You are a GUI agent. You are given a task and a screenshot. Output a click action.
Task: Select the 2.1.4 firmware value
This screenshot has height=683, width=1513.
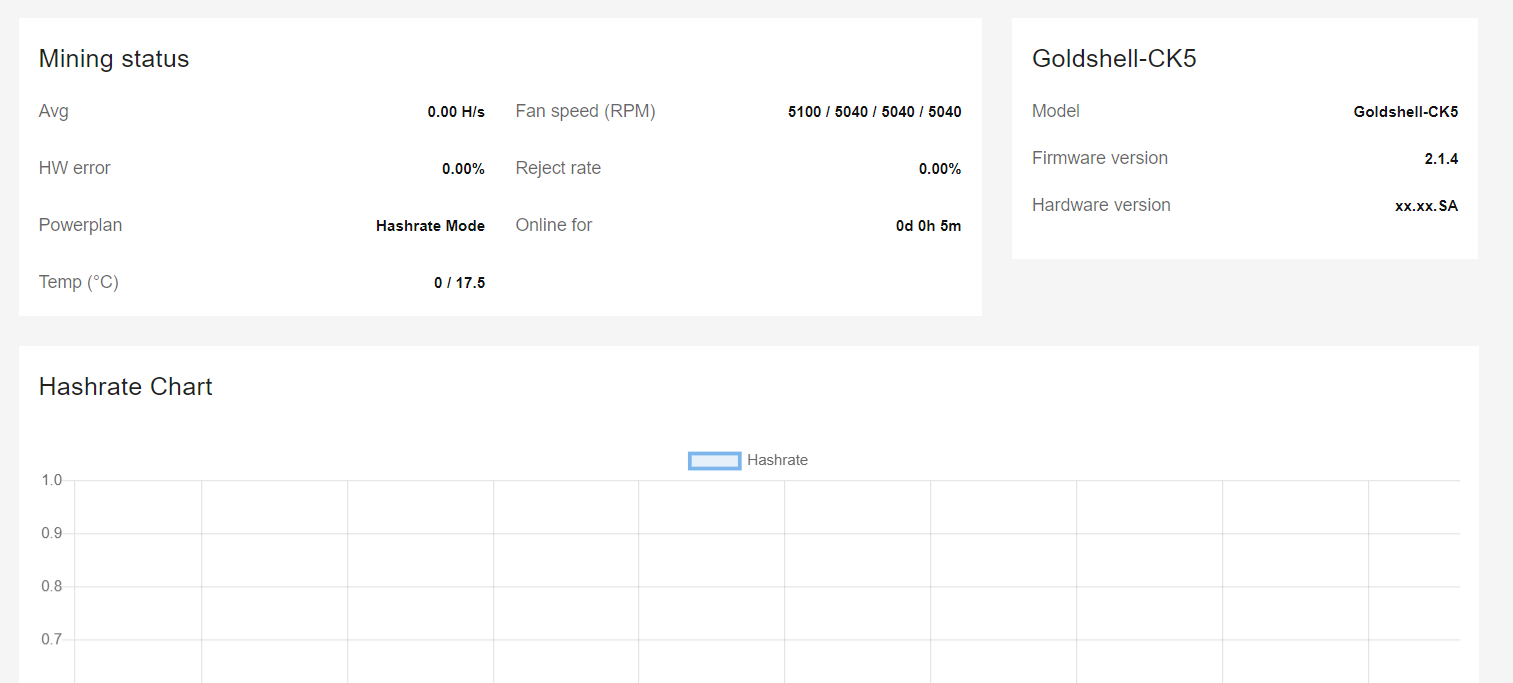[1441, 159]
